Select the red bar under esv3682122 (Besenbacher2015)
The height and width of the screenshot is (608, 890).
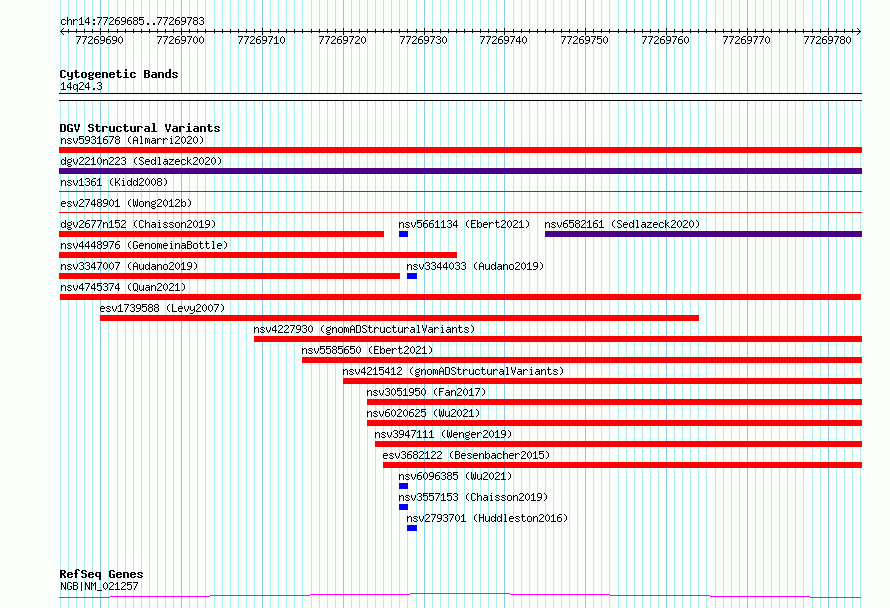click(x=622, y=465)
